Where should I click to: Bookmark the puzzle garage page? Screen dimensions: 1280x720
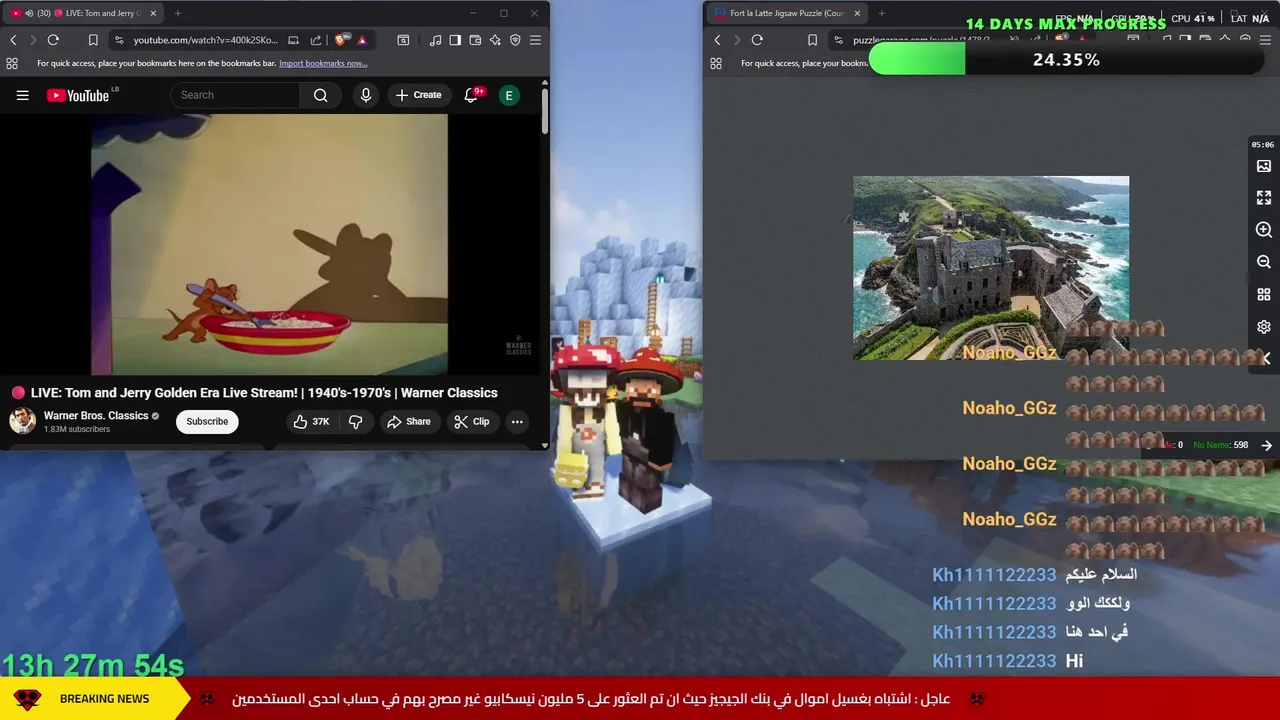(x=812, y=40)
